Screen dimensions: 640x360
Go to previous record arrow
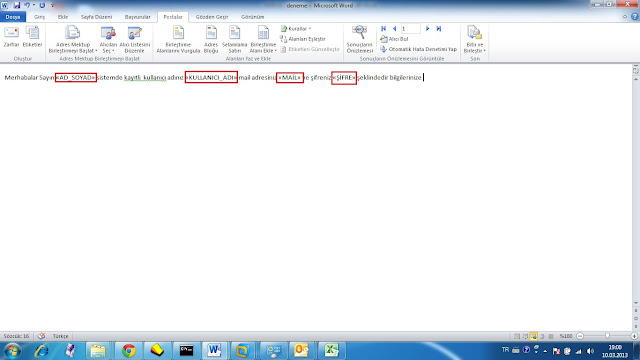[x=394, y=29]
